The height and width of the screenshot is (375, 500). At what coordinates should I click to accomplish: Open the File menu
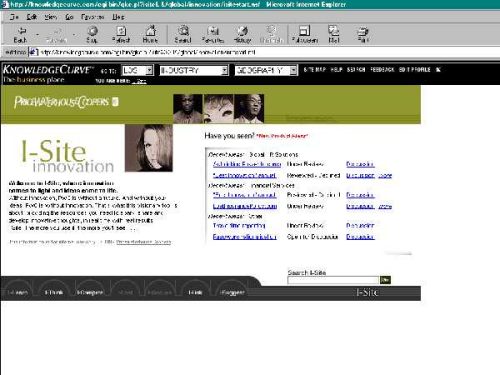tap(14, 17)
